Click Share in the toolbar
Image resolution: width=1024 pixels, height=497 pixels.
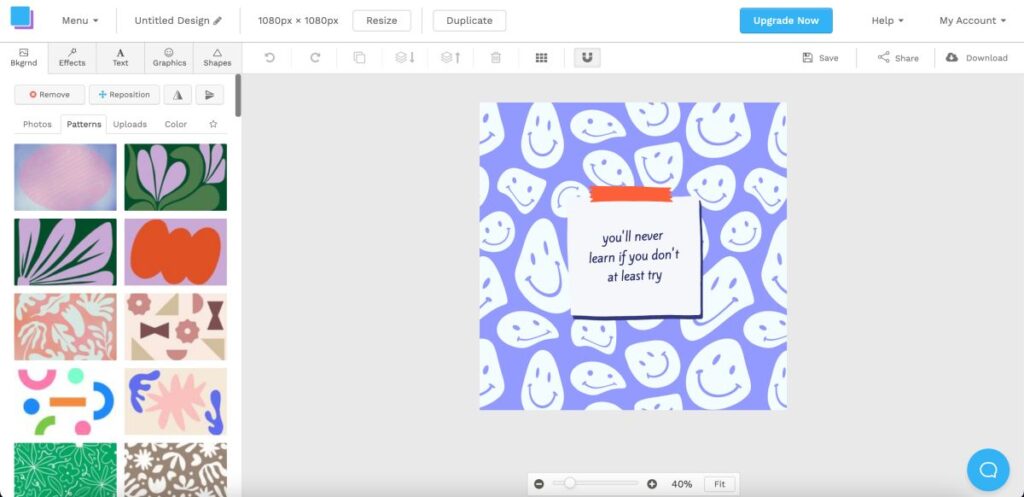(898, 57)
